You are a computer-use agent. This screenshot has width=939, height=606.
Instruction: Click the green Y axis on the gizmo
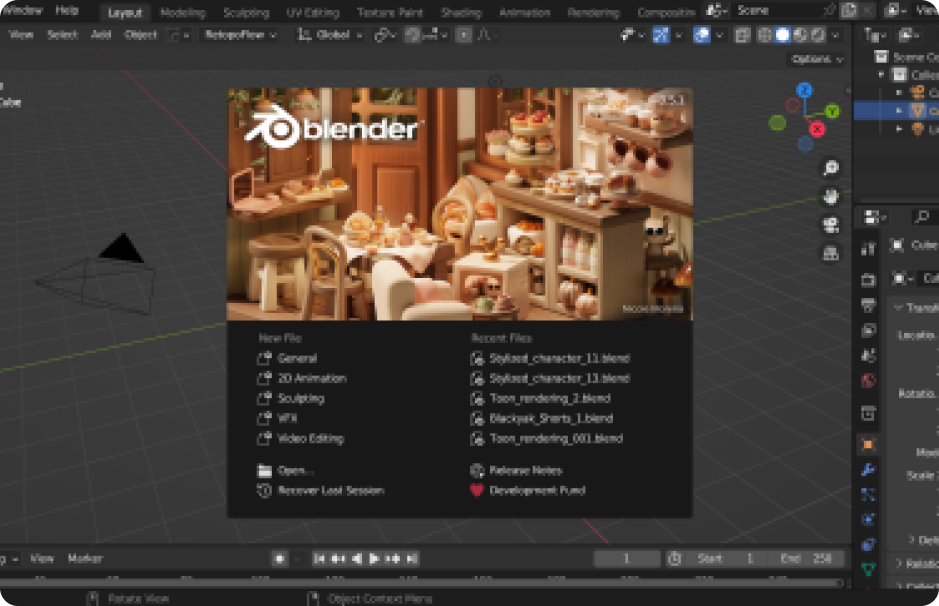pos(832,111)
